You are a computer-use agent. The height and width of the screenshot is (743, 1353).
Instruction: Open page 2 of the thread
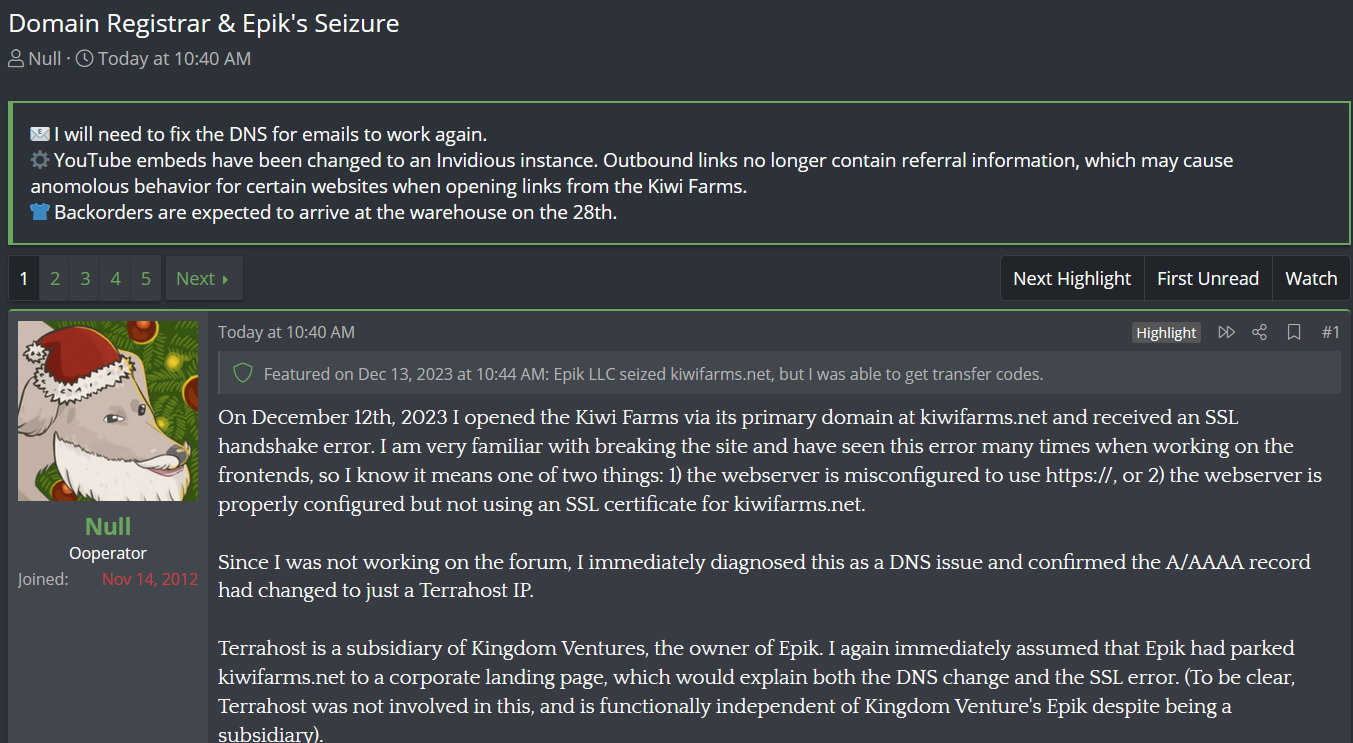coord(55,278)
